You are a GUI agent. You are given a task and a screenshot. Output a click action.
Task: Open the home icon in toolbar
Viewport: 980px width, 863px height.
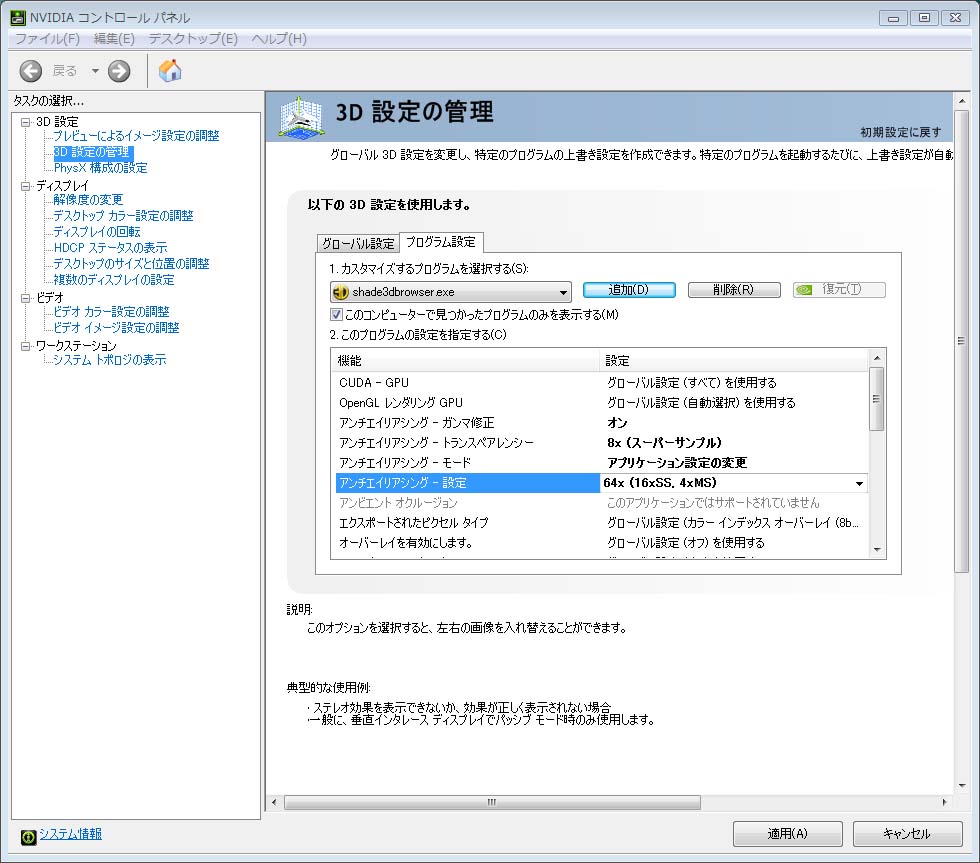point(169,71)
